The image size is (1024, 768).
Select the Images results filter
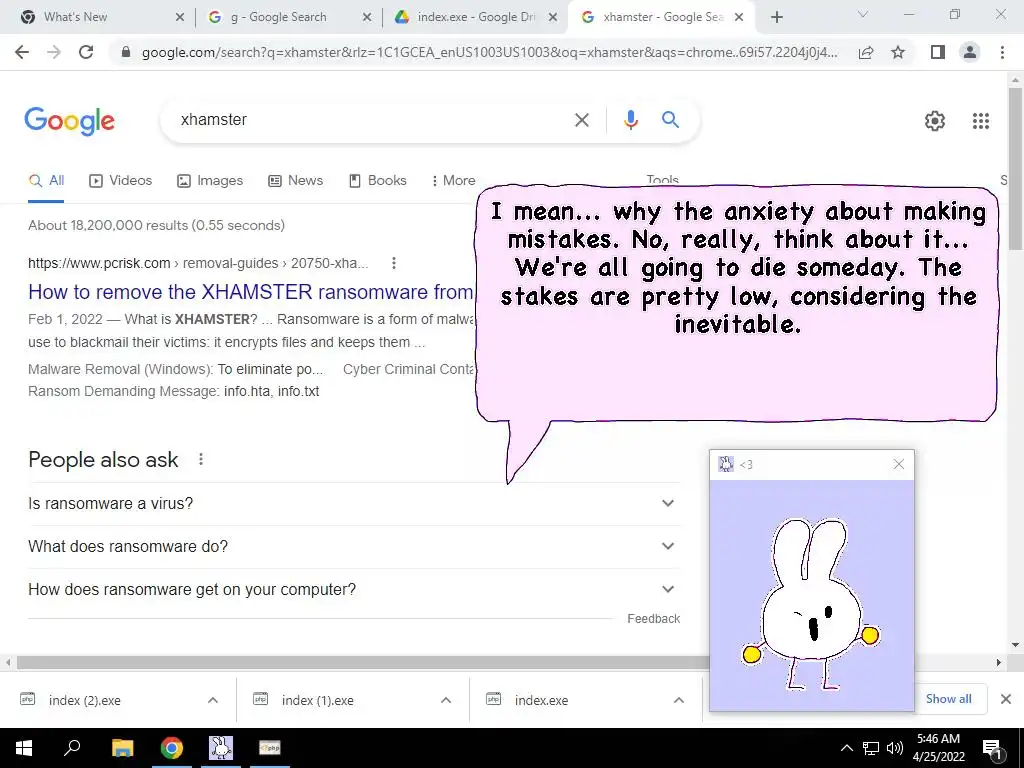[x=210, y=181]
